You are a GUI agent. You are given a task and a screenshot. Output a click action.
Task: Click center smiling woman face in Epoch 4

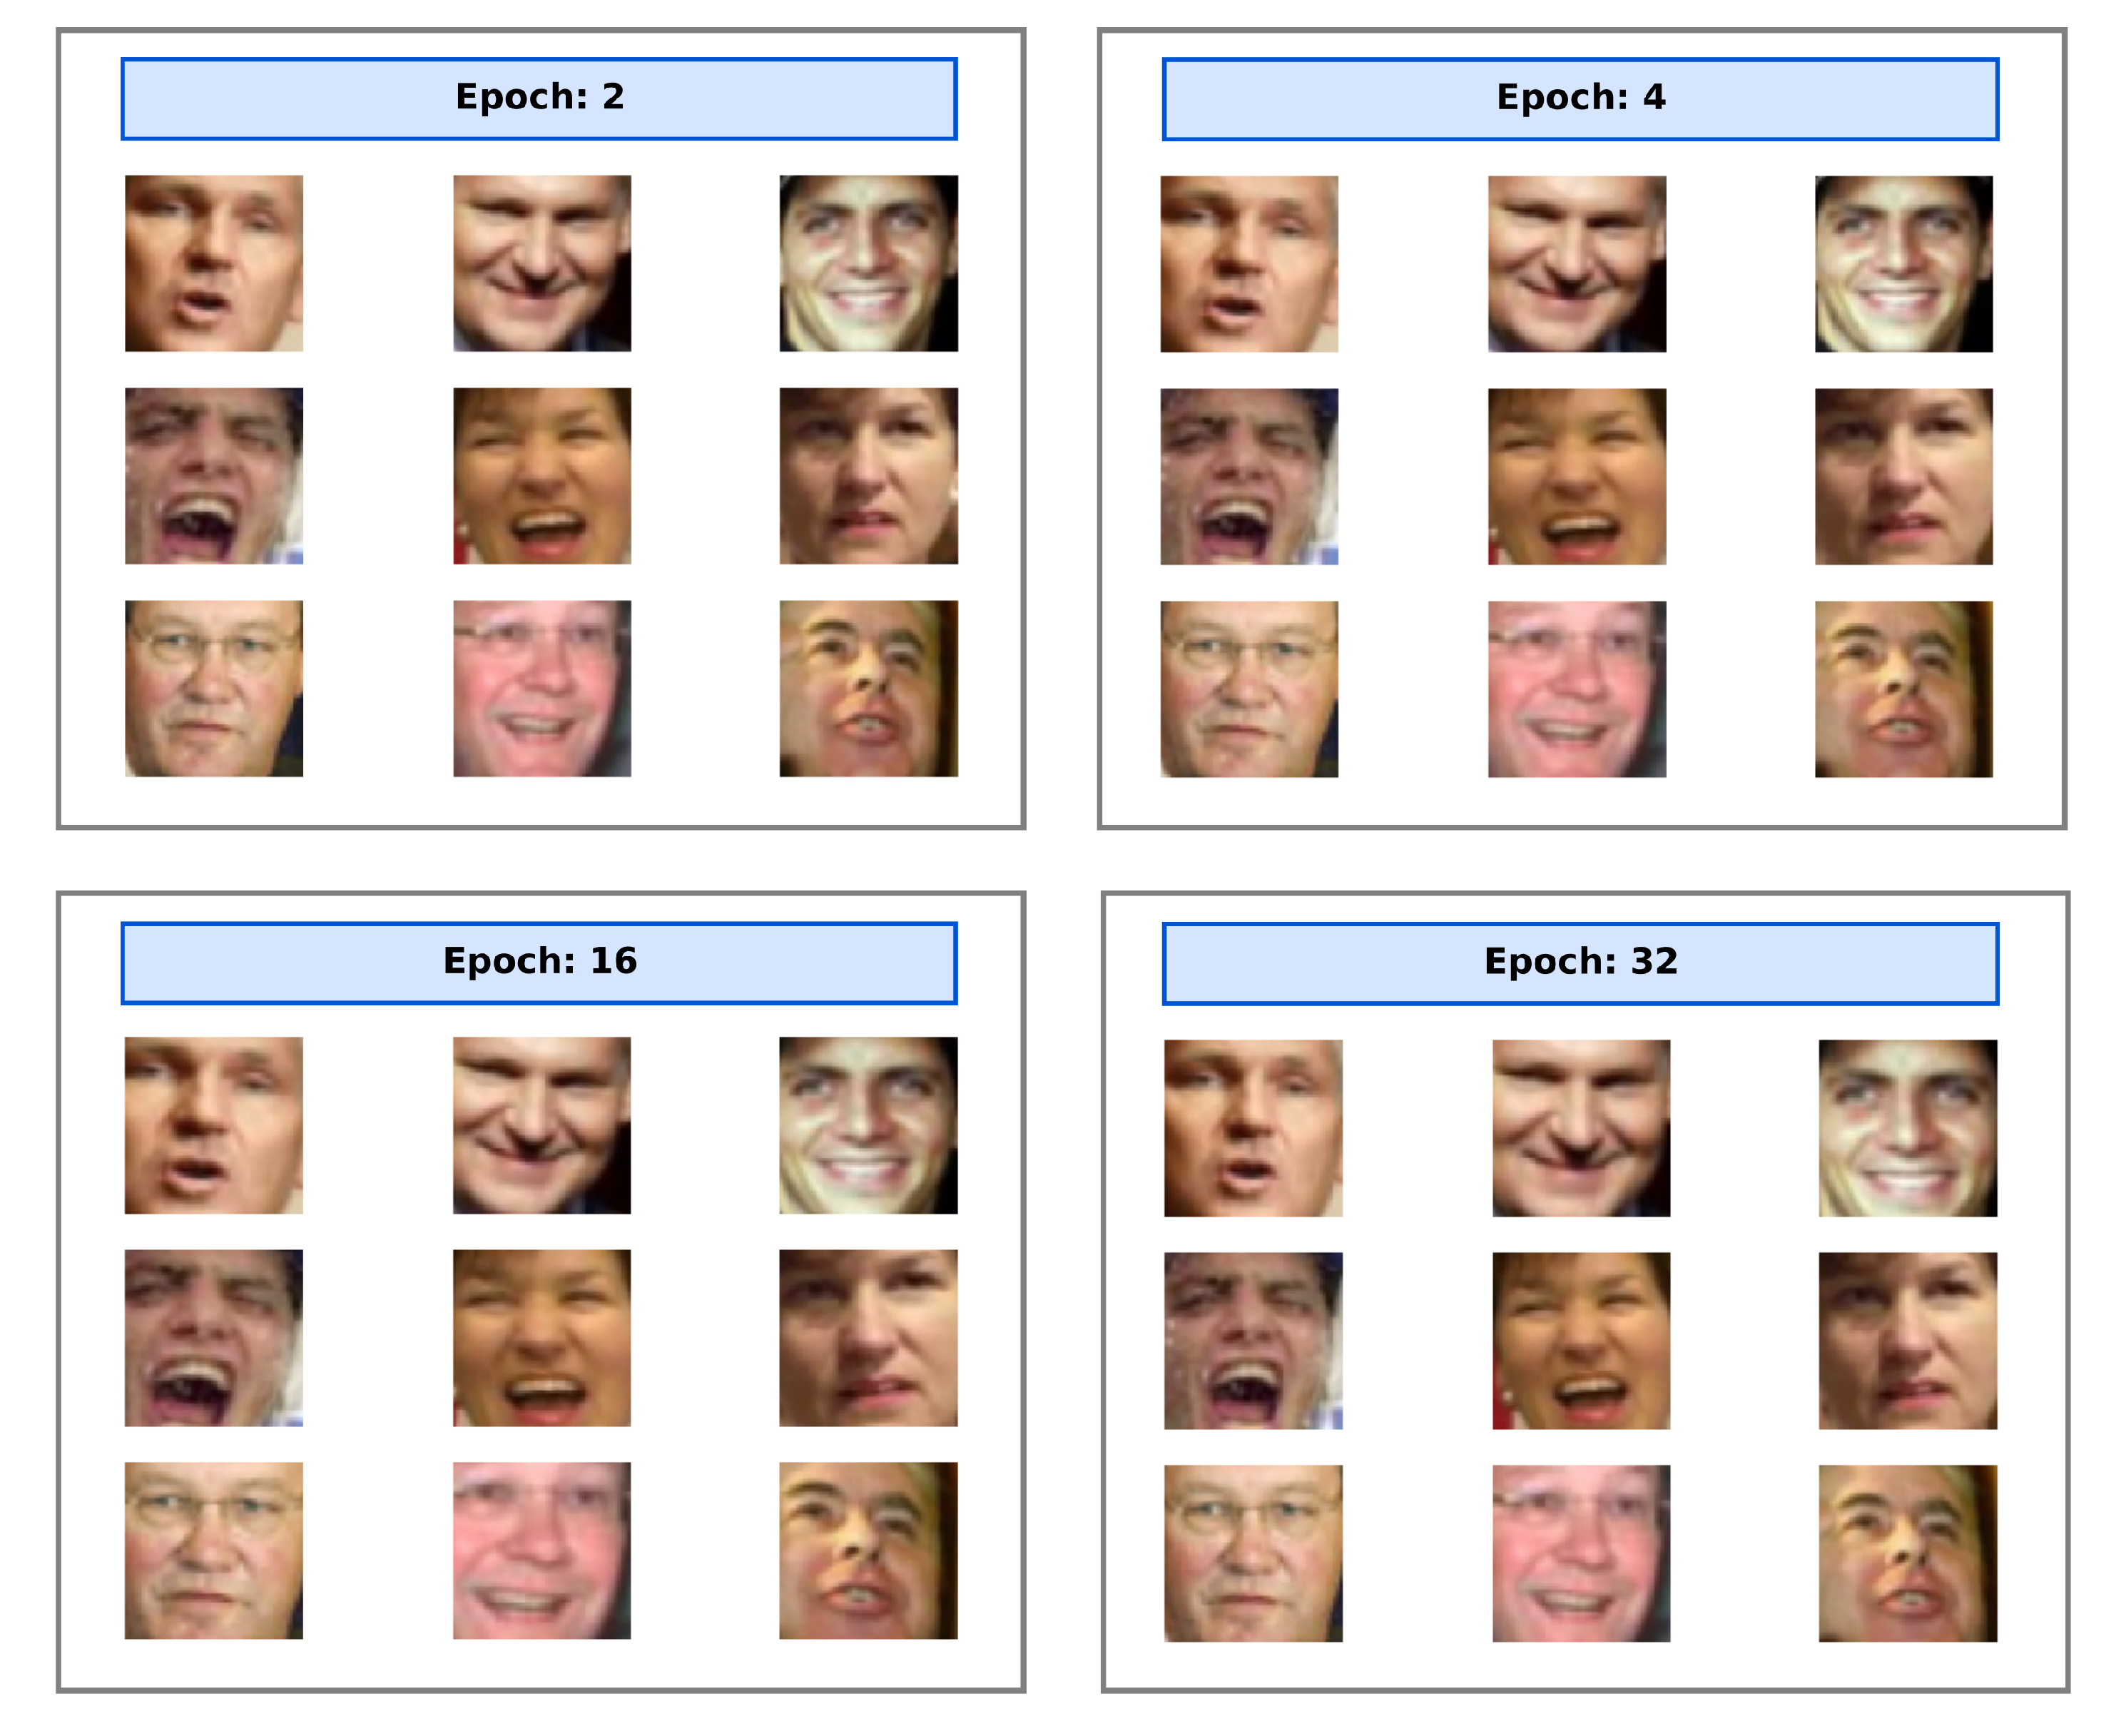pos(1576,476)
